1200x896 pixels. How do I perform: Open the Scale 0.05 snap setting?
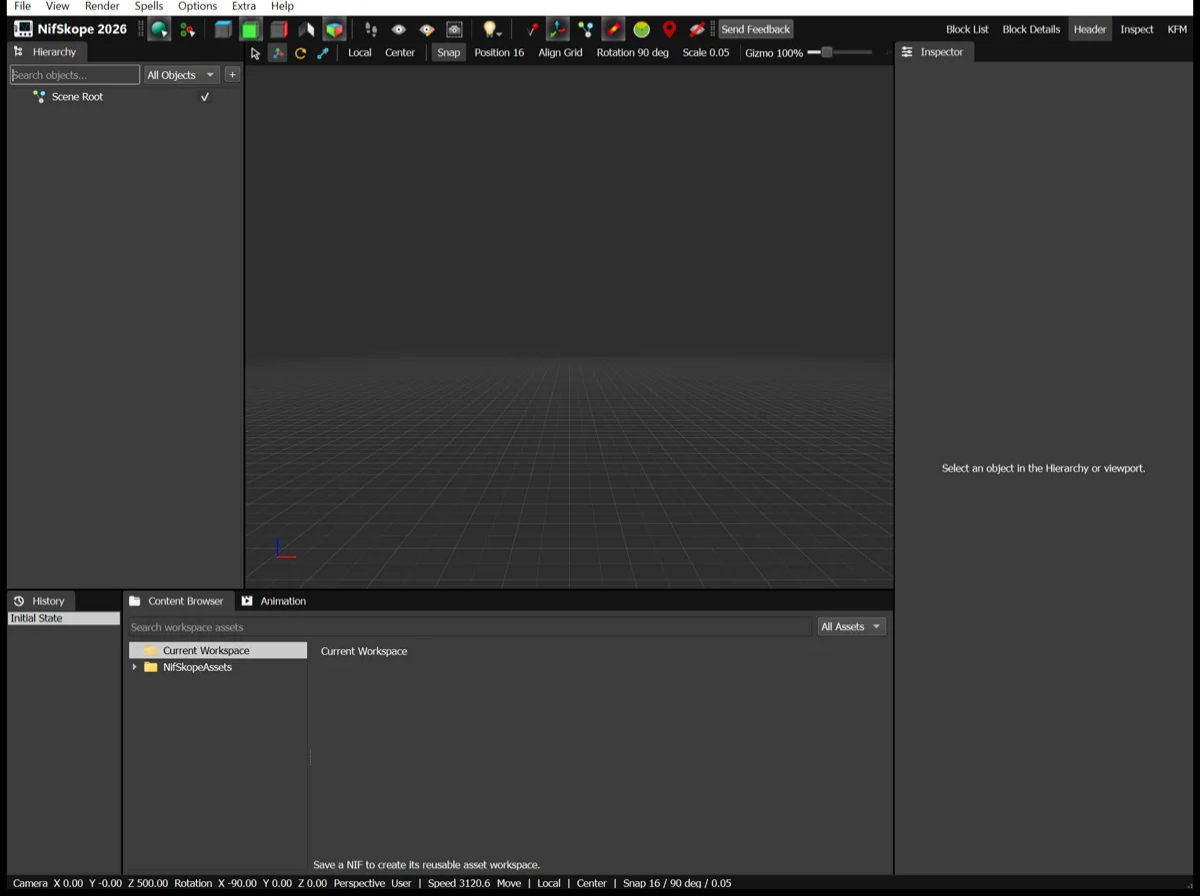(706, 53)
